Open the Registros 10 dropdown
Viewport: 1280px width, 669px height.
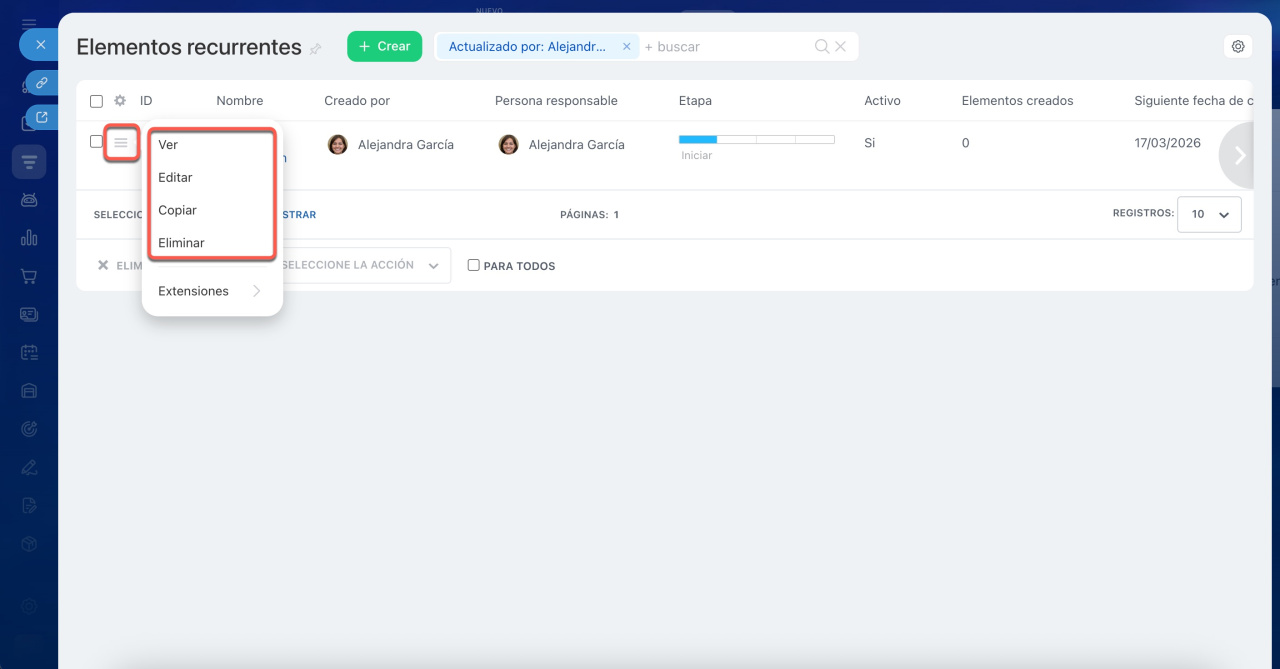click(x=1209, y=214)
